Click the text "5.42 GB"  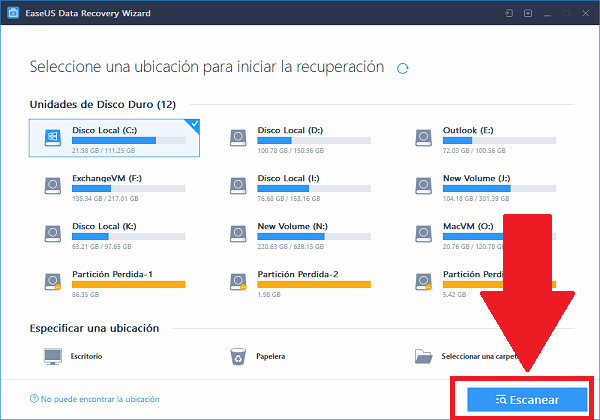click(x=455, y=295)
